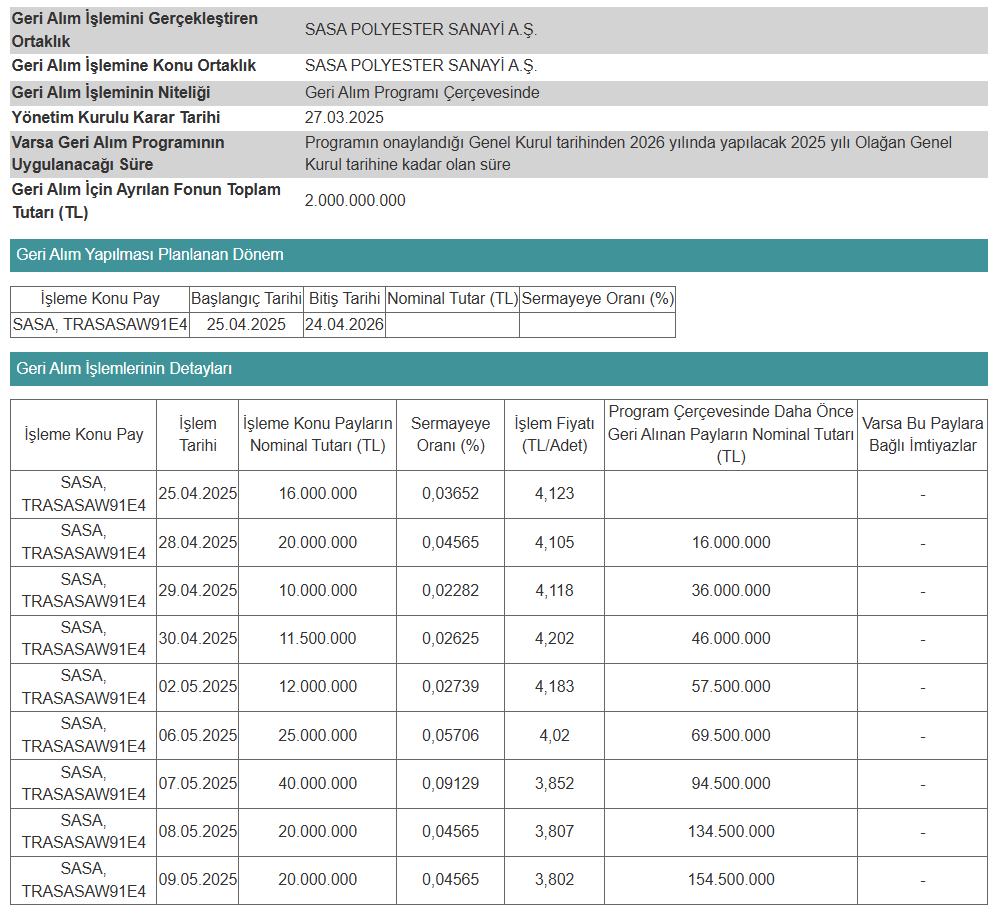Screen dimensions: 994x912
Task: Select the board decision date 27.03.2025
Action: tap(344, 118)
